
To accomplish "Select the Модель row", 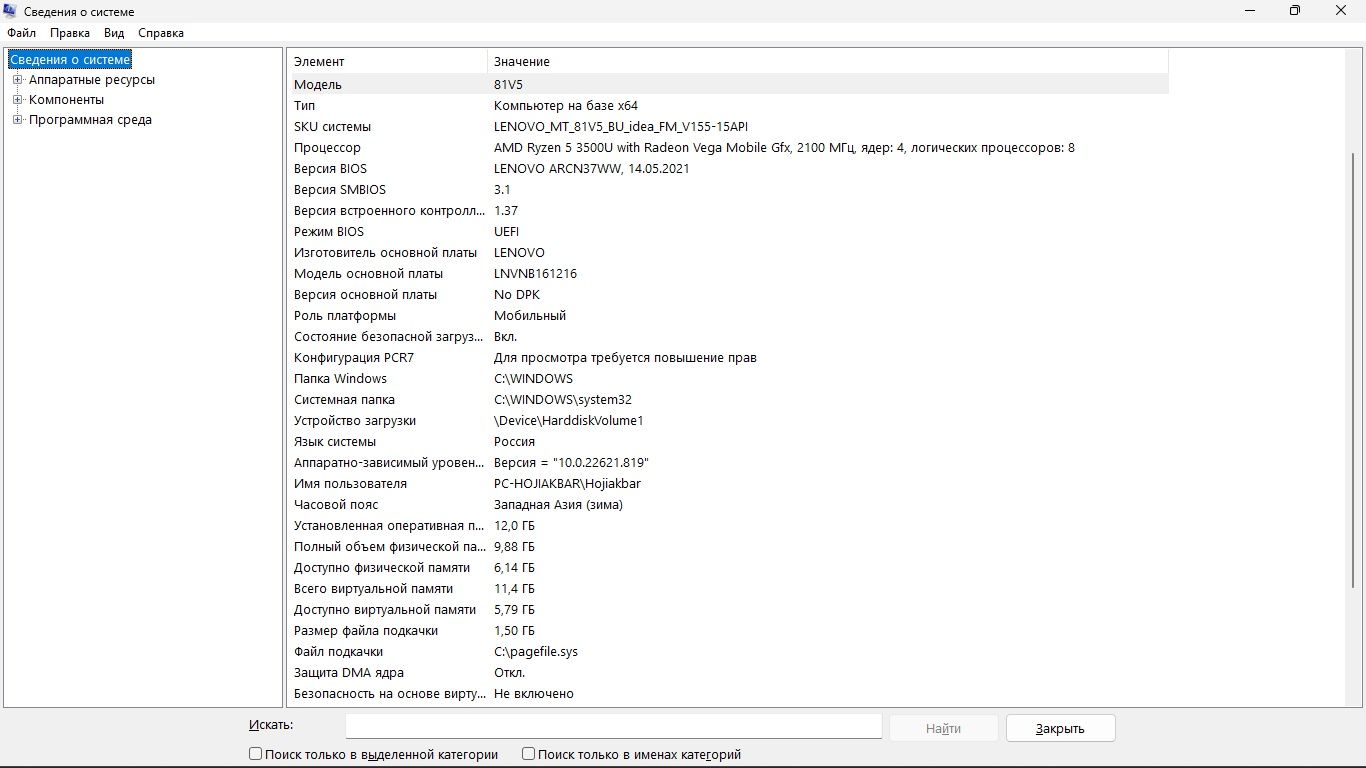I will (x=730, y=85).
